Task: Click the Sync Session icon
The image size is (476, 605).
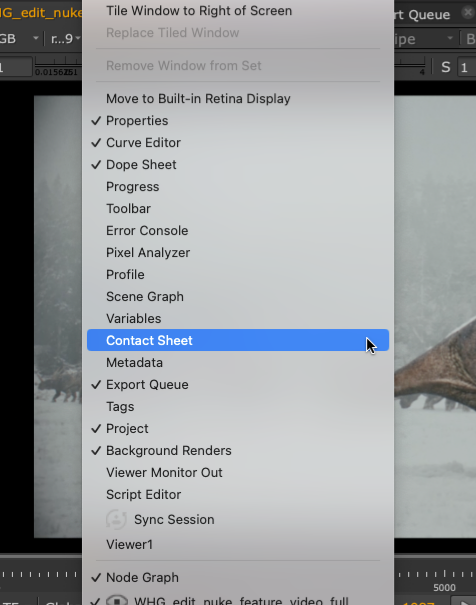Action: [116, 519]
